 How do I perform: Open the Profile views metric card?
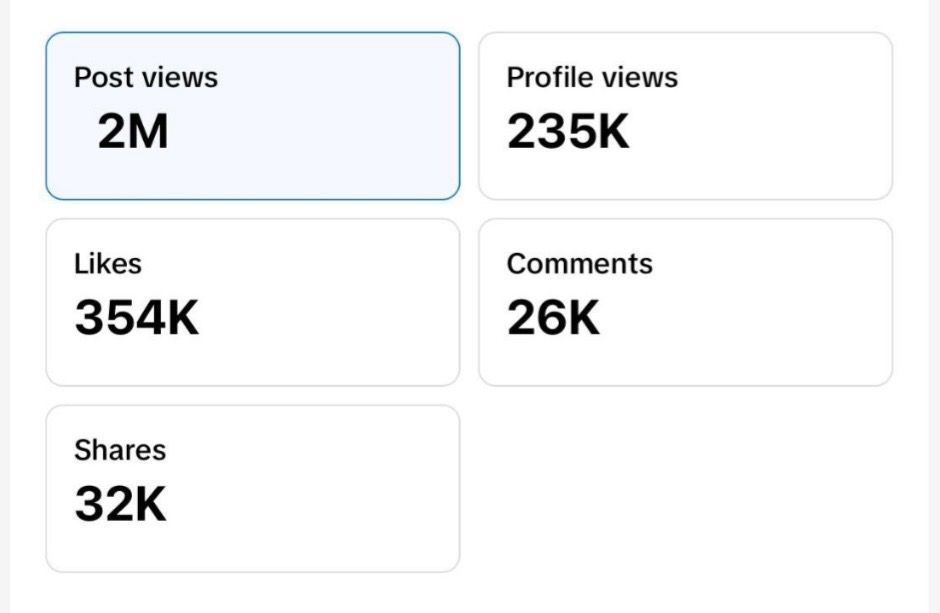coord(685,116)
